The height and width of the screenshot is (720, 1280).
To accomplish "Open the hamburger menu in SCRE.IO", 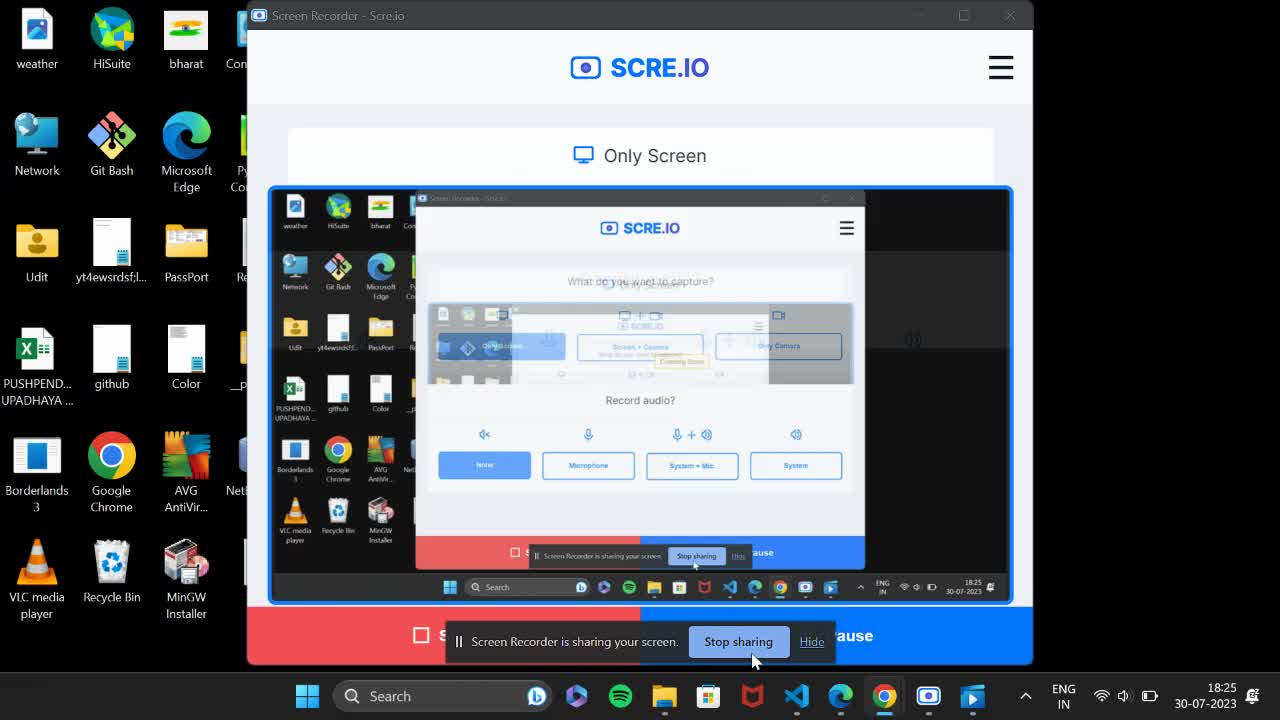I will pyautogui.click(x=1000, y=67).
